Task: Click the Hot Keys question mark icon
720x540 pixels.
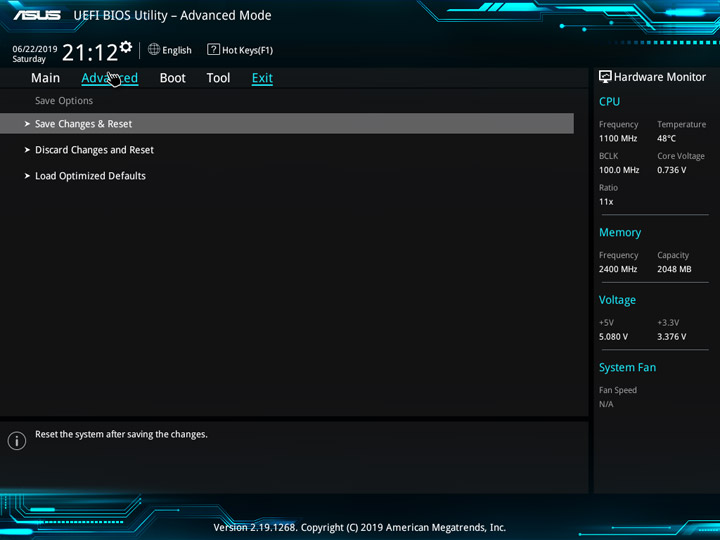Action: point(213,49)
